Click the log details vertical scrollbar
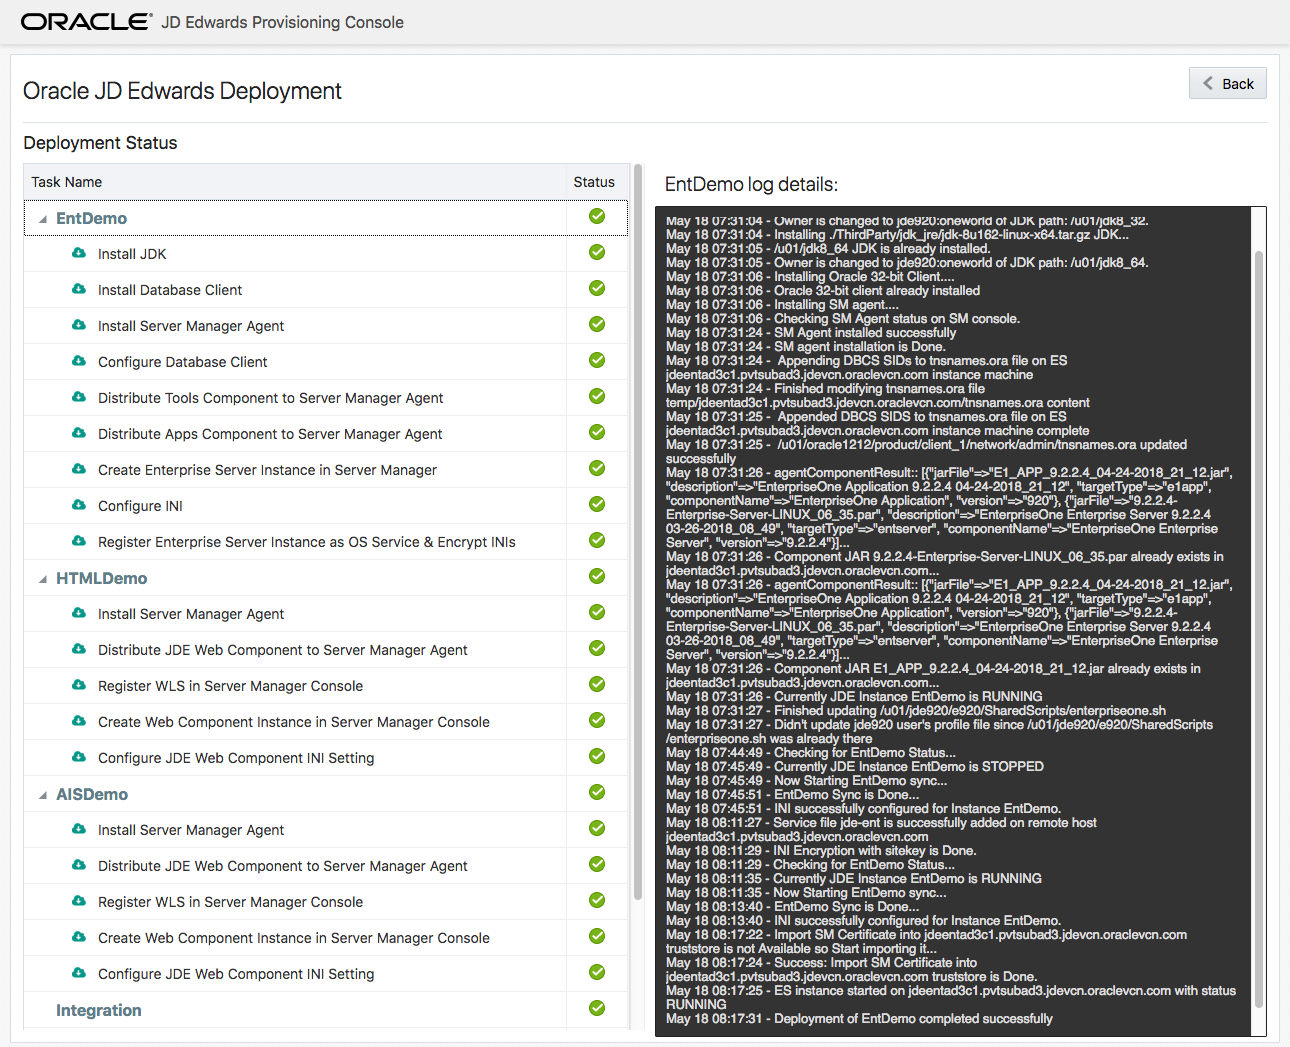This screenshot has height=1047, width=1290. [1258, 620]
